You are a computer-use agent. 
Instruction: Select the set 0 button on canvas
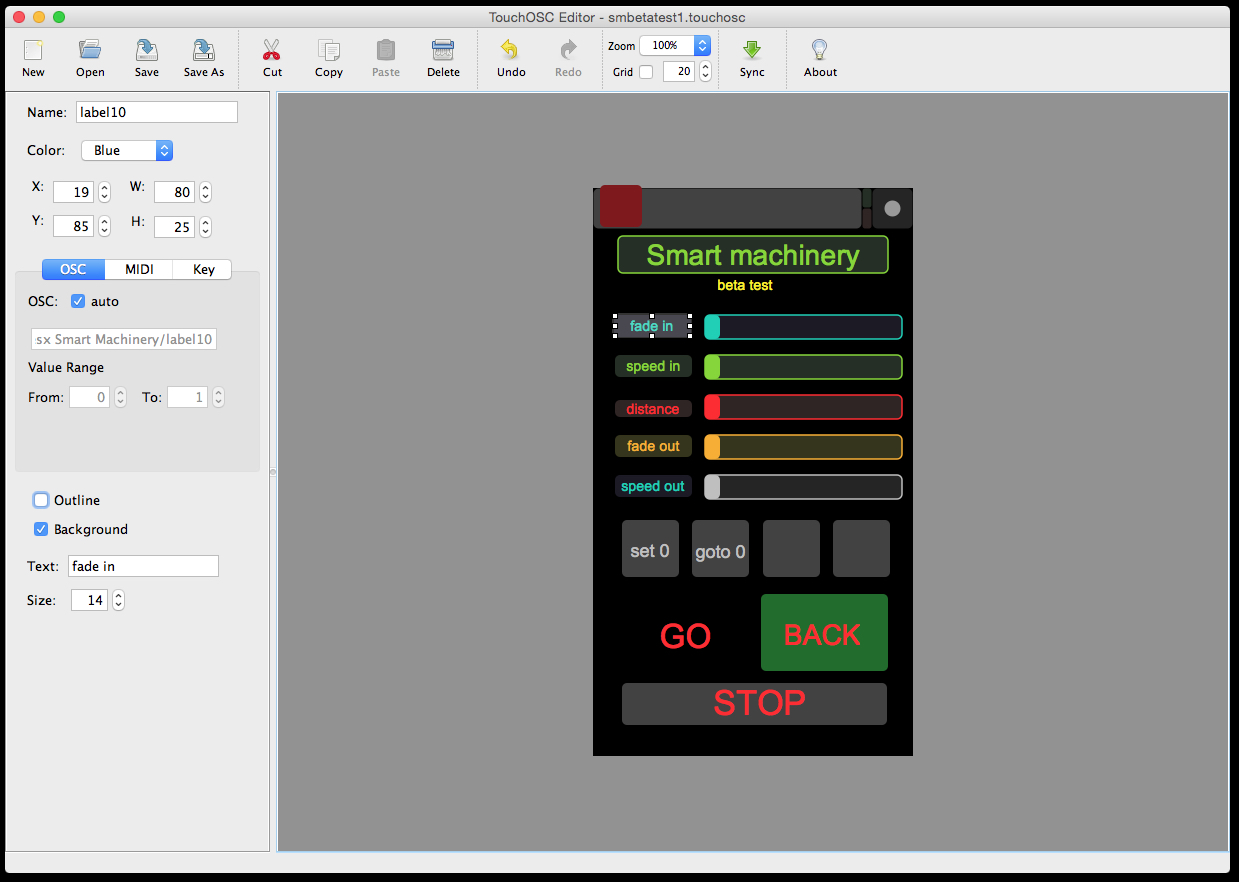650,549
